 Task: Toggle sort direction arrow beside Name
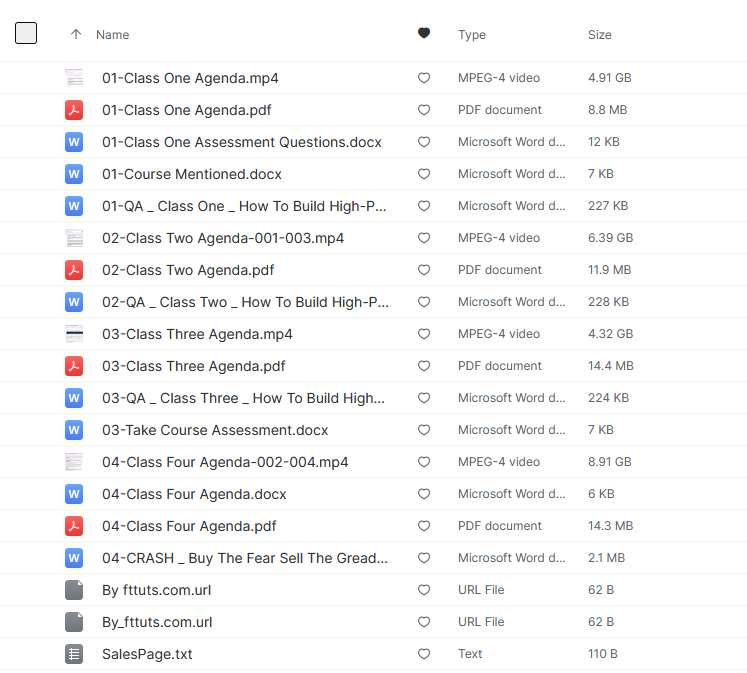point(76,35)
